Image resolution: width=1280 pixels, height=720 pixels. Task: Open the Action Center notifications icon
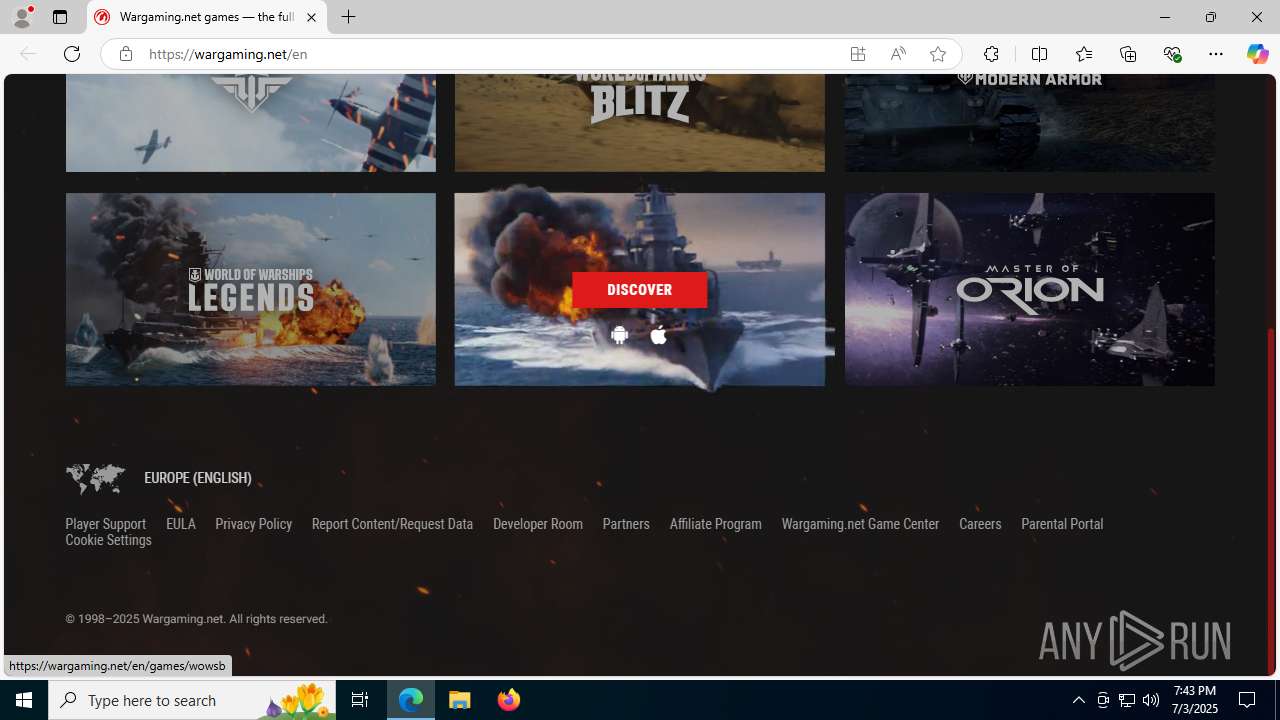pyautogui.click(x=1248, y=700)
